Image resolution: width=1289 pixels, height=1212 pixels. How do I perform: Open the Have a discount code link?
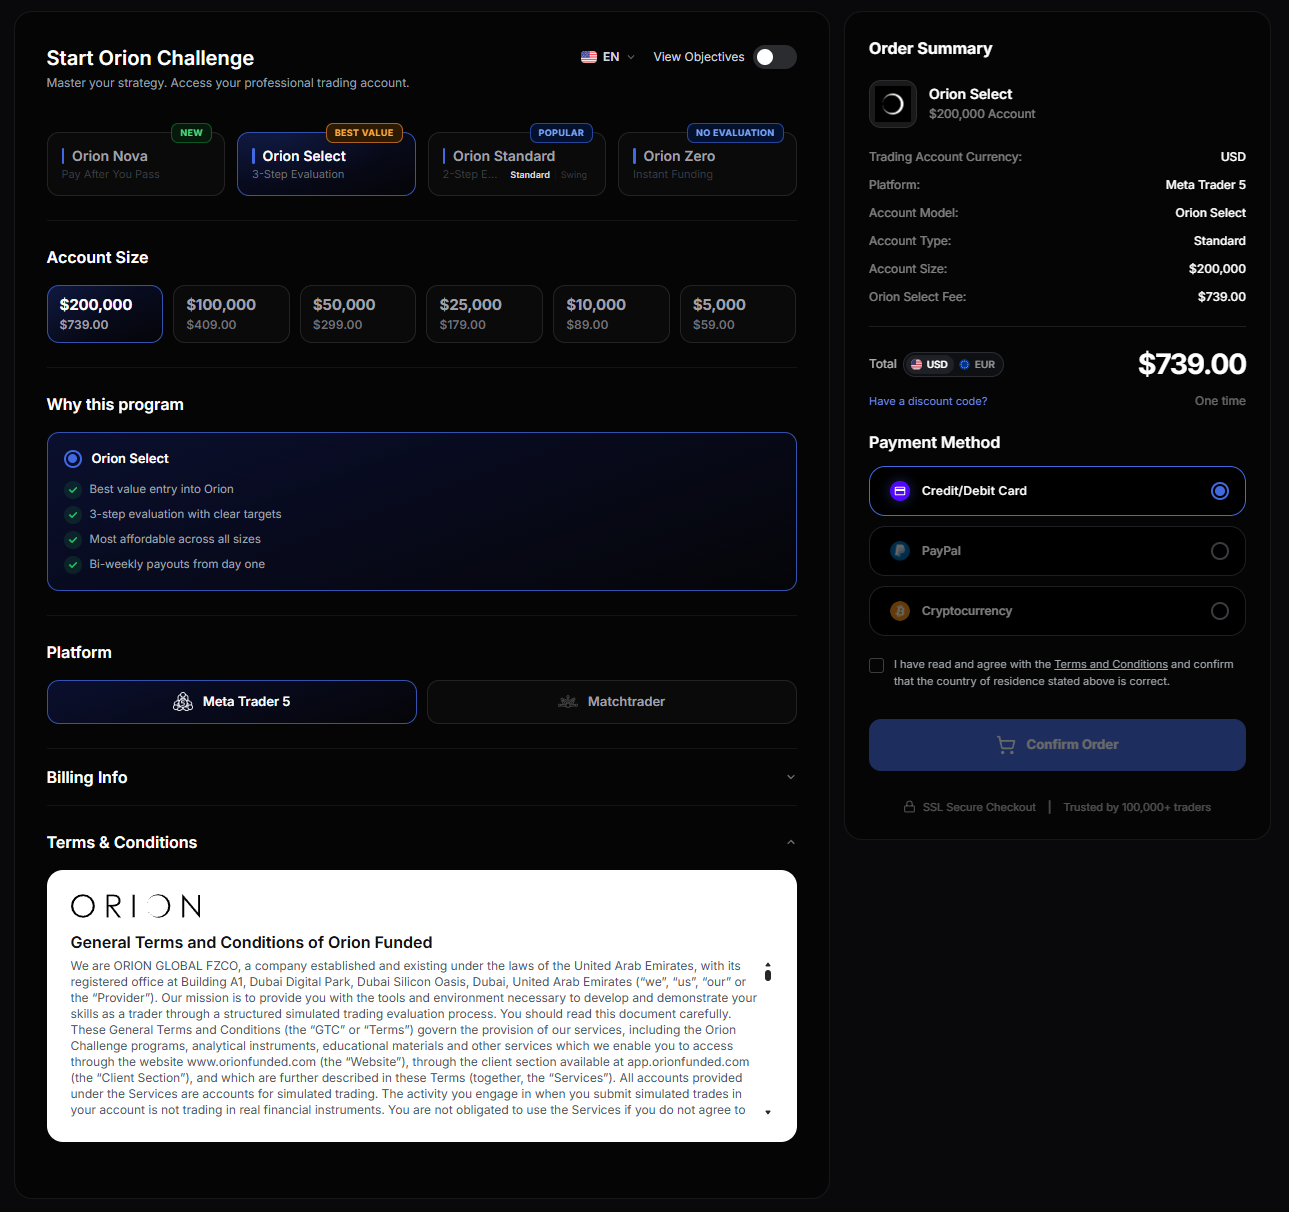point(928,401)
